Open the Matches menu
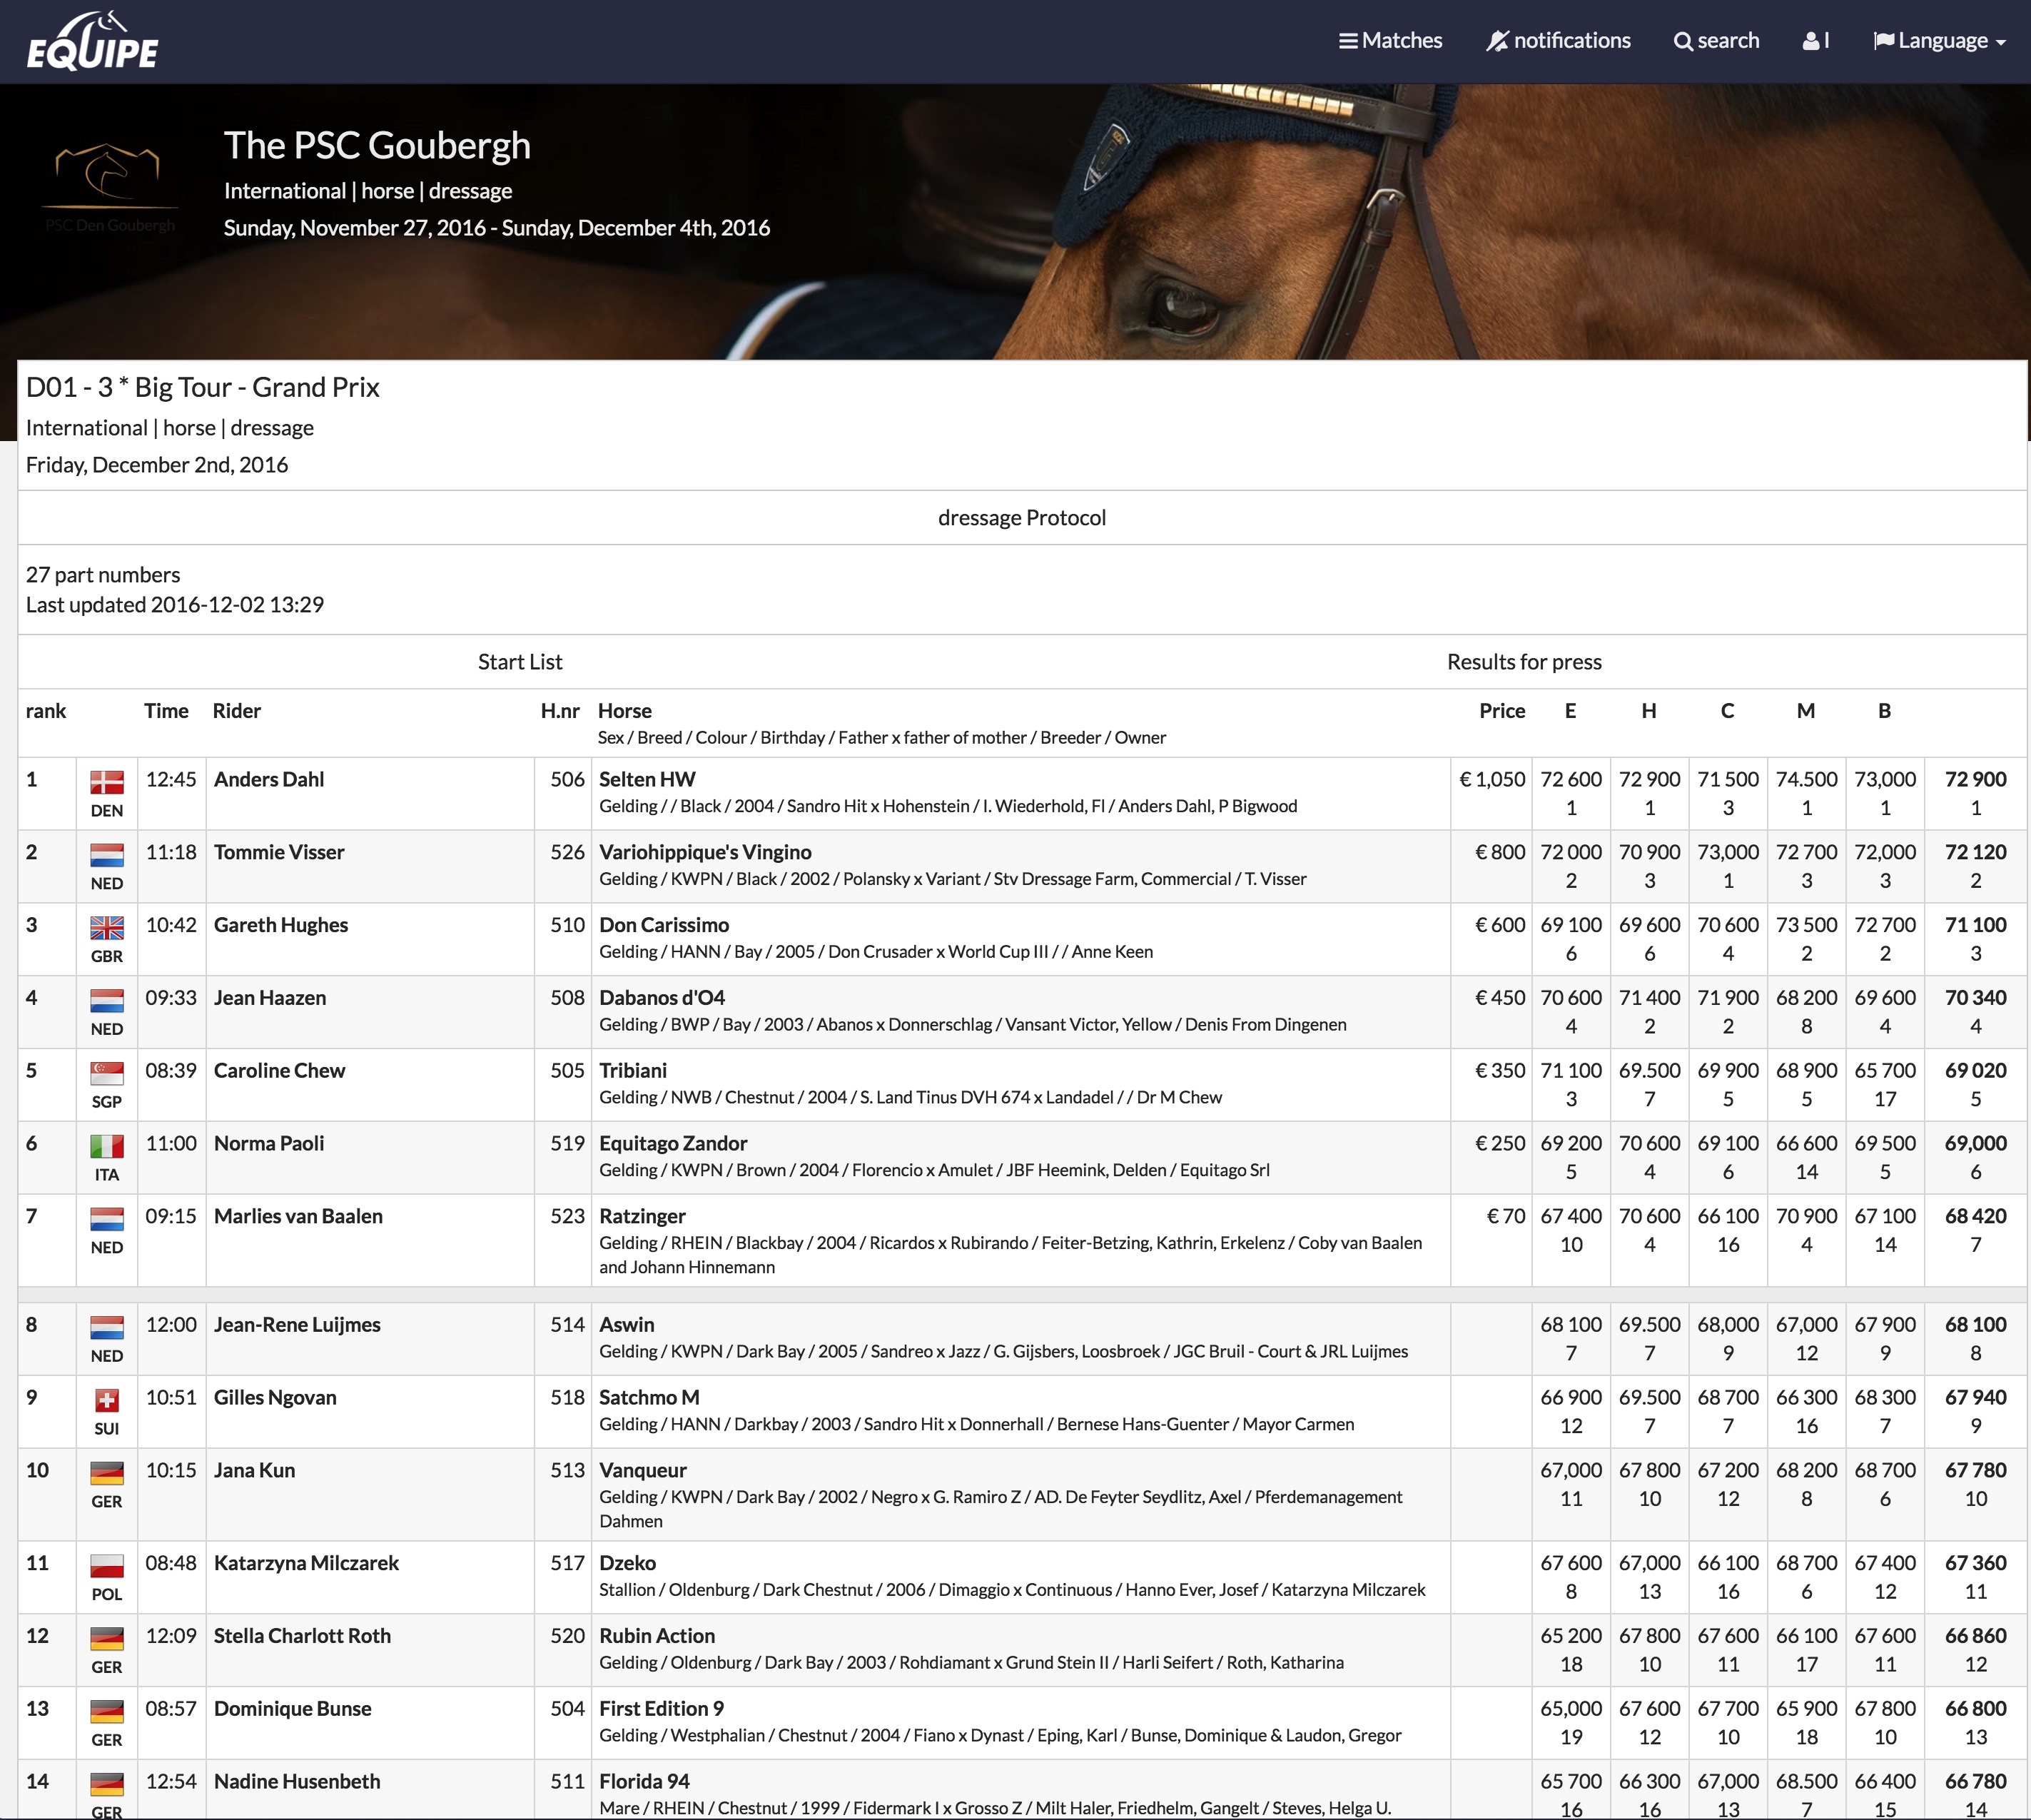This screenshot has height=1820, width=2031. tap(1390, 41)
